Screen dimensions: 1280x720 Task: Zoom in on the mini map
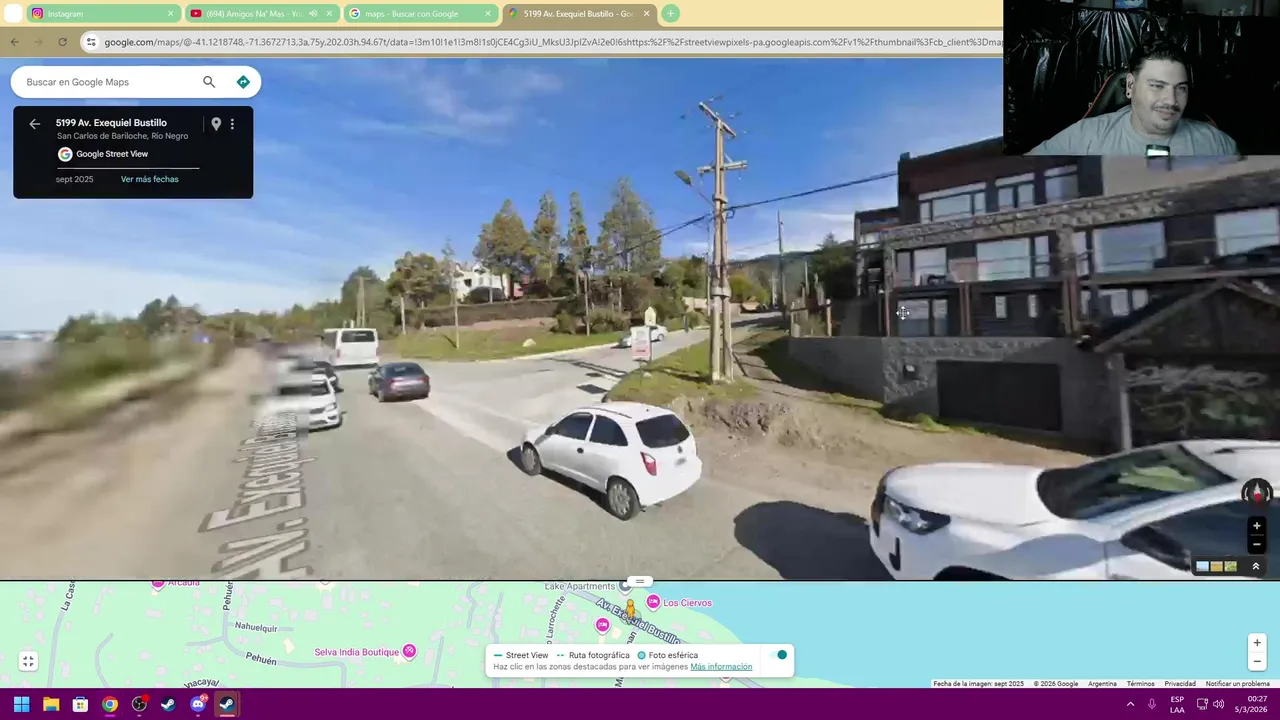click(x=1257, y=642)
